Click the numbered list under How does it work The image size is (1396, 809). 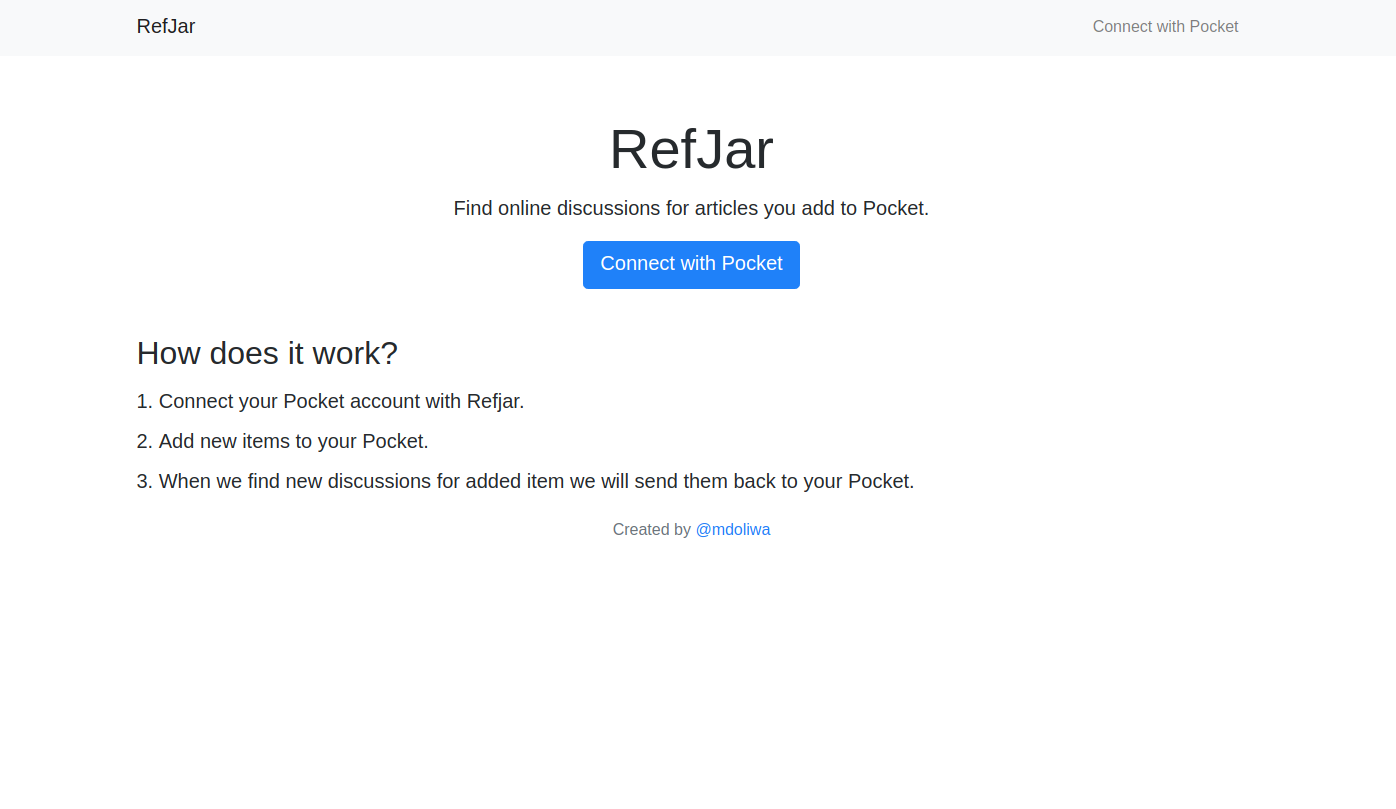(525, 441)
